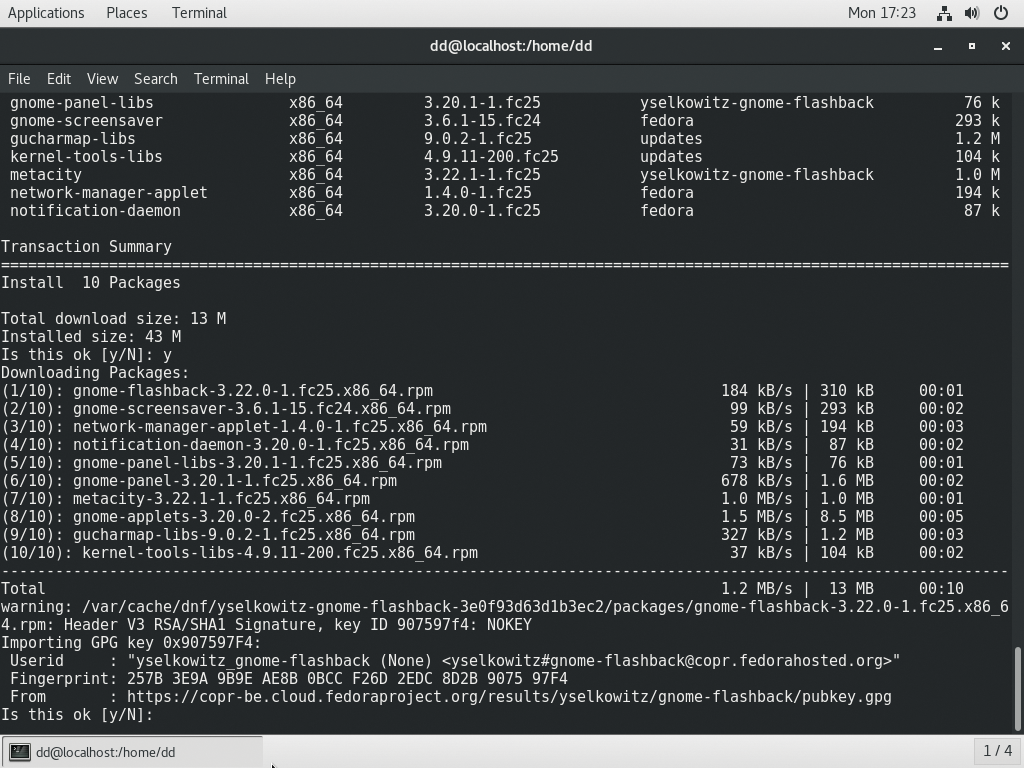Open the View menu
This screenshot has width=1024, height=768.
[103, 79]
